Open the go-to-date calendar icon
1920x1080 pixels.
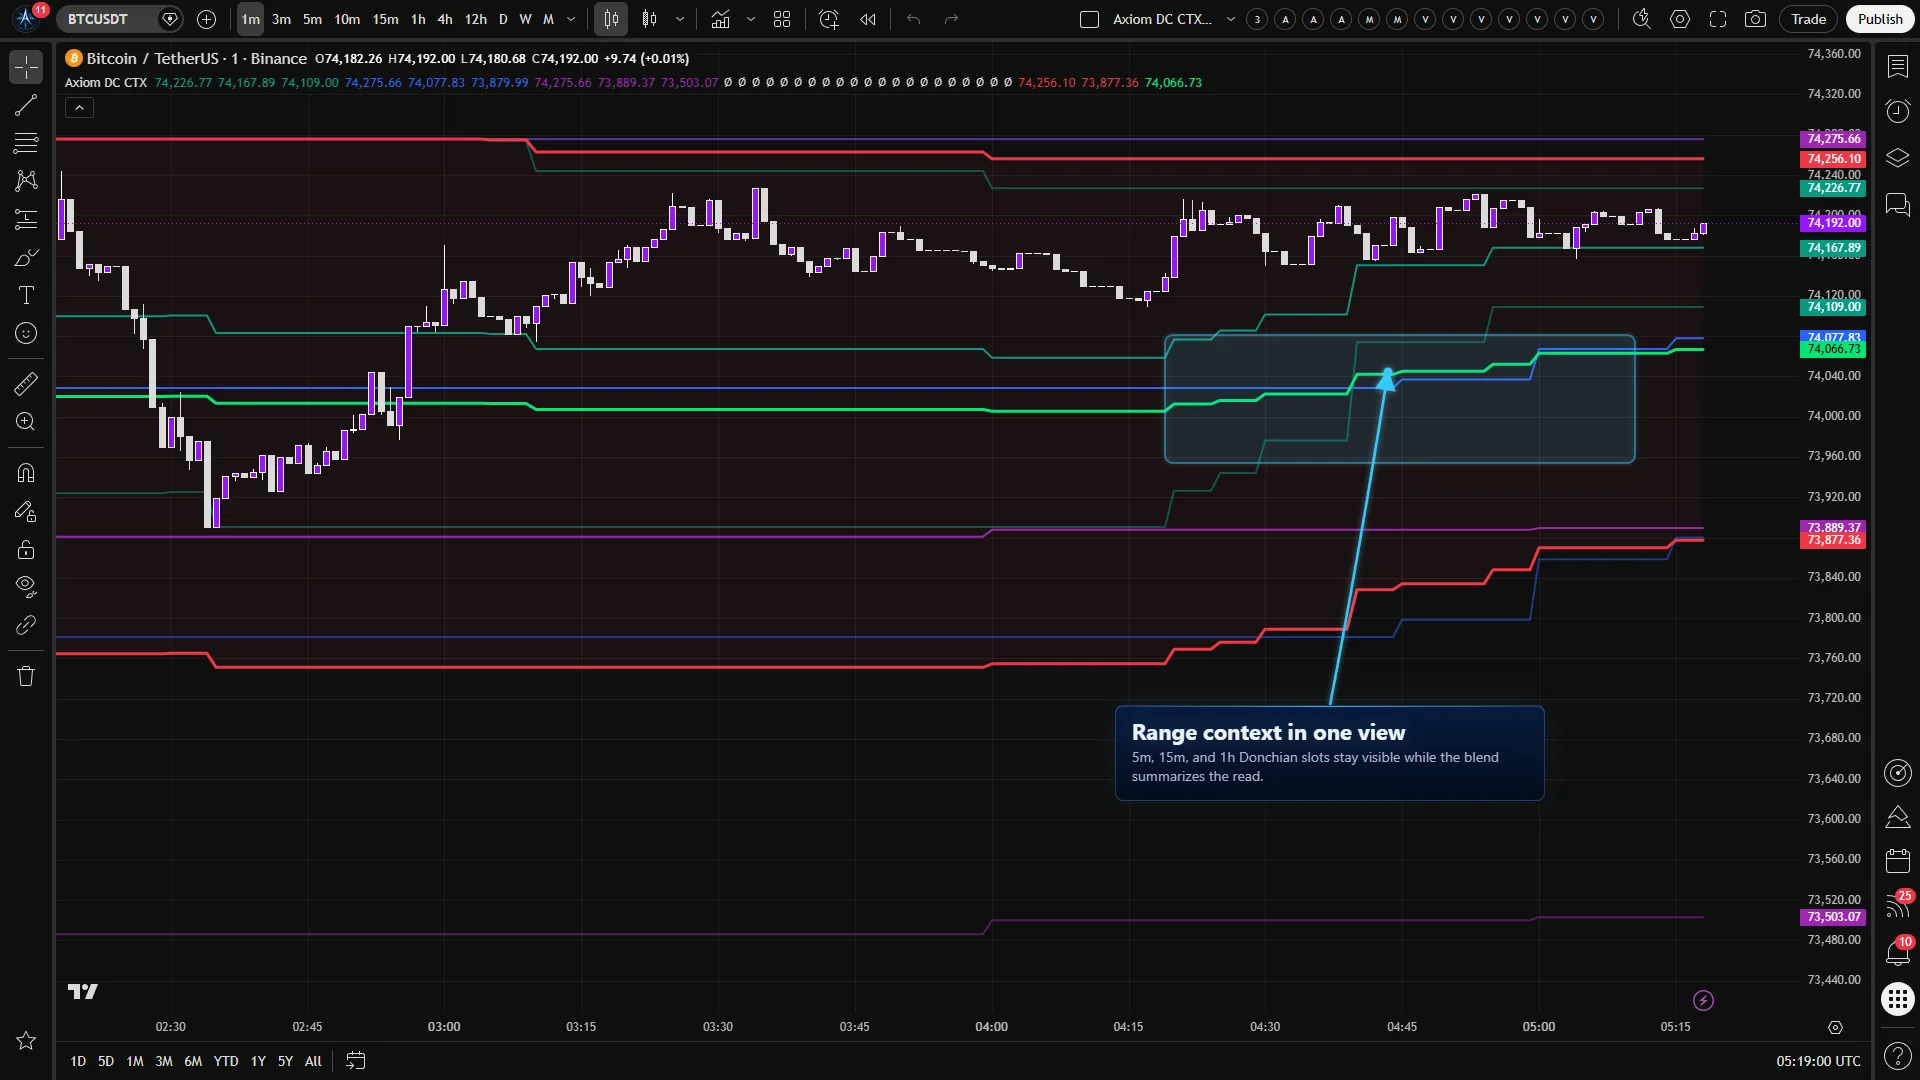[356, 1061]
